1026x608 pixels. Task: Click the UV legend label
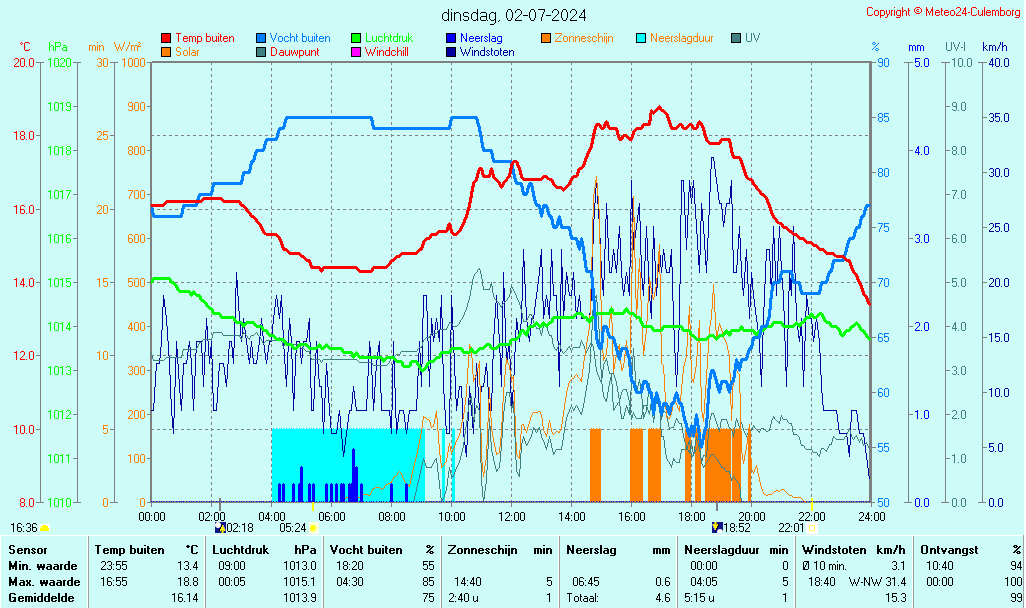tap(752, 38)
